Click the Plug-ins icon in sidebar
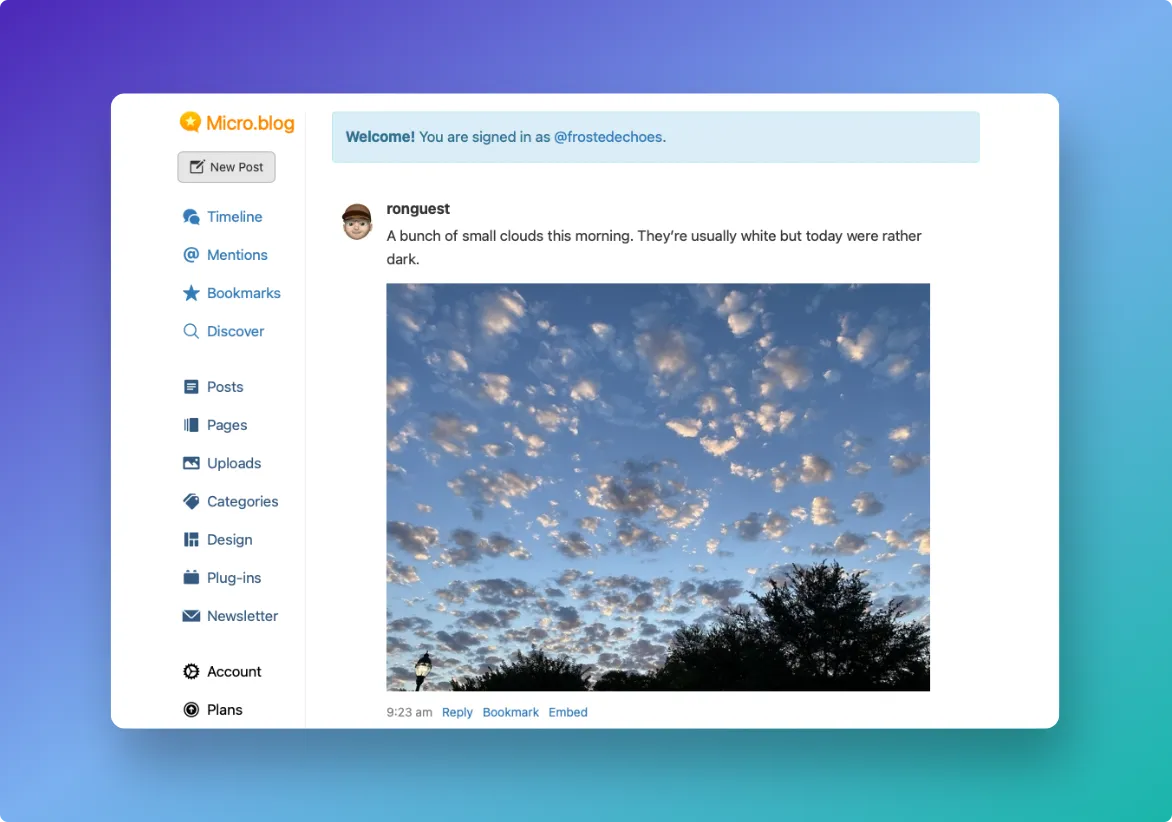 (x=191, y=578)
